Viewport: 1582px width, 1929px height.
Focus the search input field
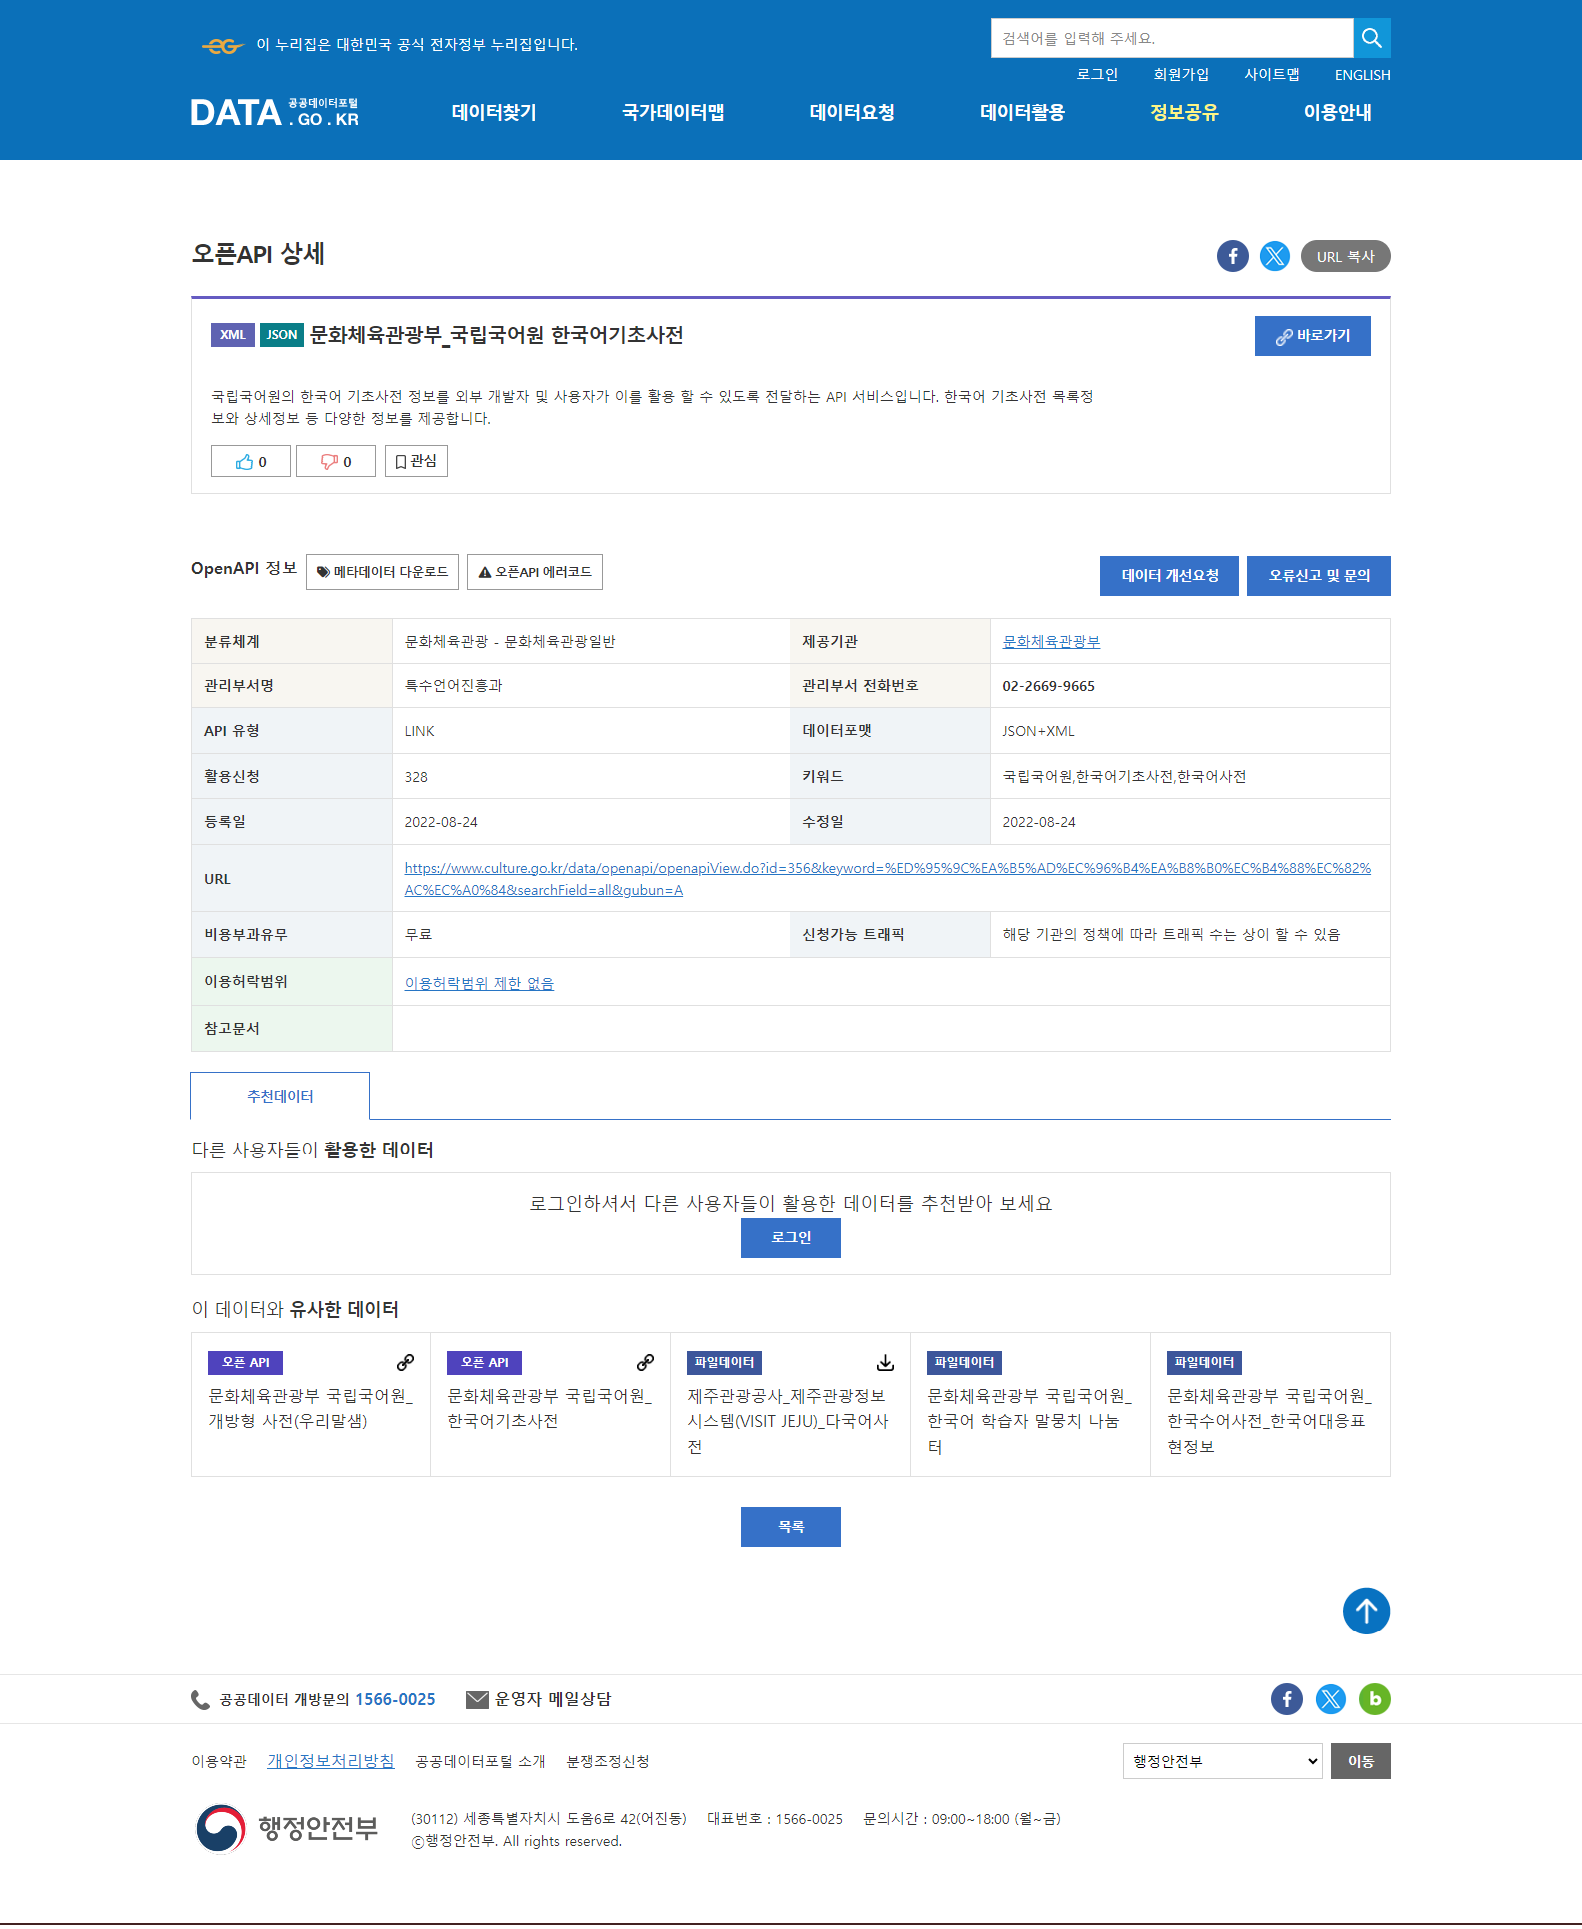(1171, 38)
